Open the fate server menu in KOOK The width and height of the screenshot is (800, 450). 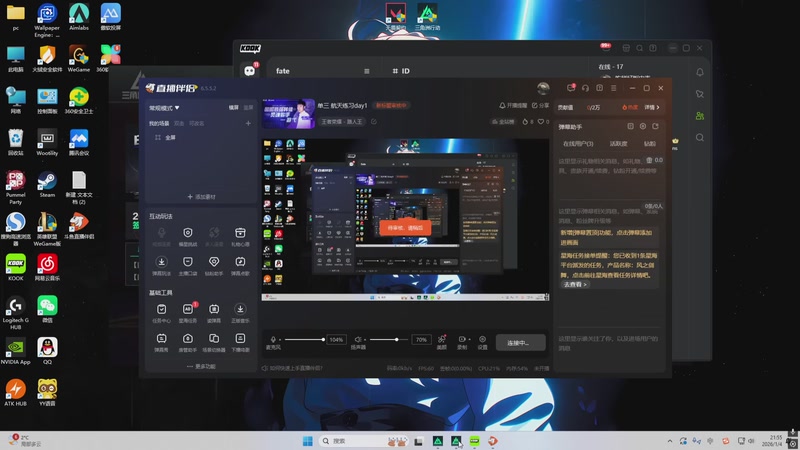pos(367,71)
